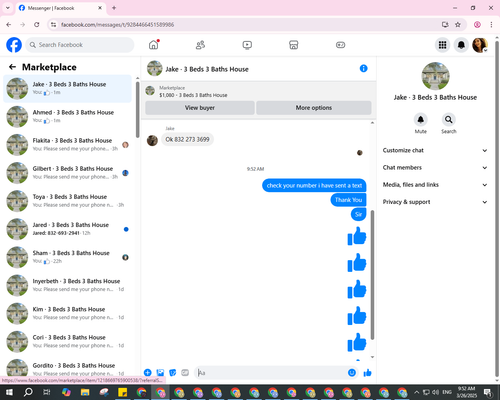Open Jared - 3 Beds 3 Baths House chat
The image size is (500, 400).
(68, 229)
